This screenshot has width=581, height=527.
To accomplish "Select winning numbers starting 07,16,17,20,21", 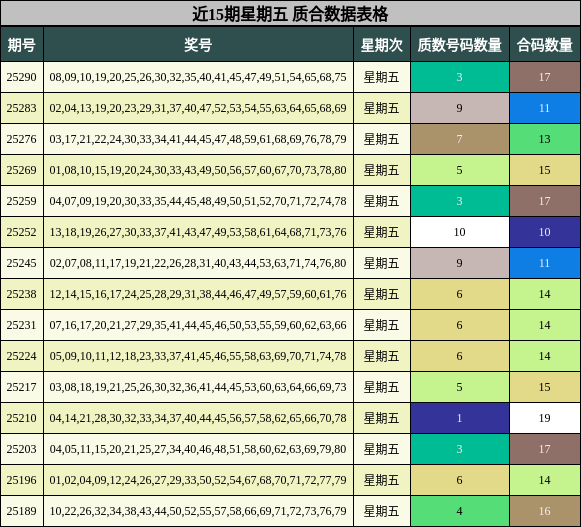I will (x=198, y=325).
